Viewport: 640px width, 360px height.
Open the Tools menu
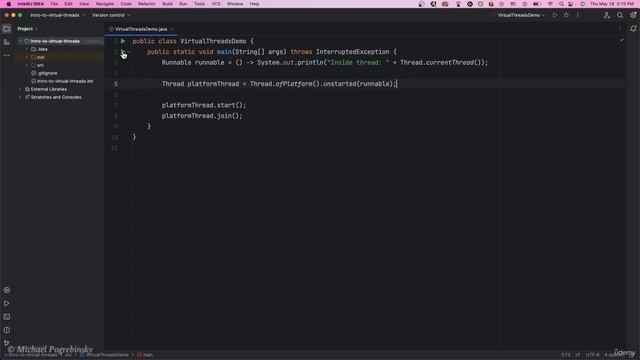pyautogui.click(x=199, y=4)
